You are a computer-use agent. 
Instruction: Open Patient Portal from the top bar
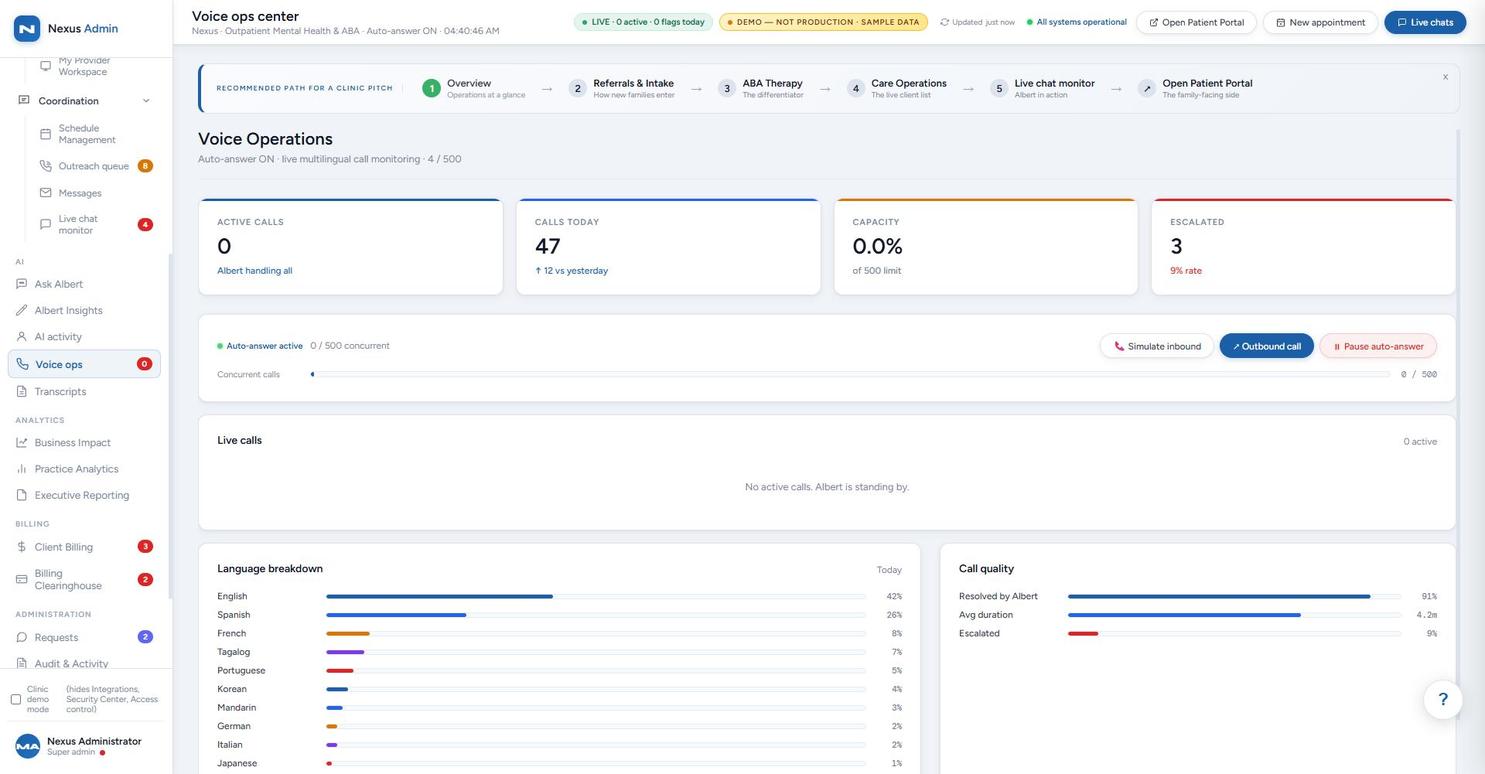point(1196,22)
